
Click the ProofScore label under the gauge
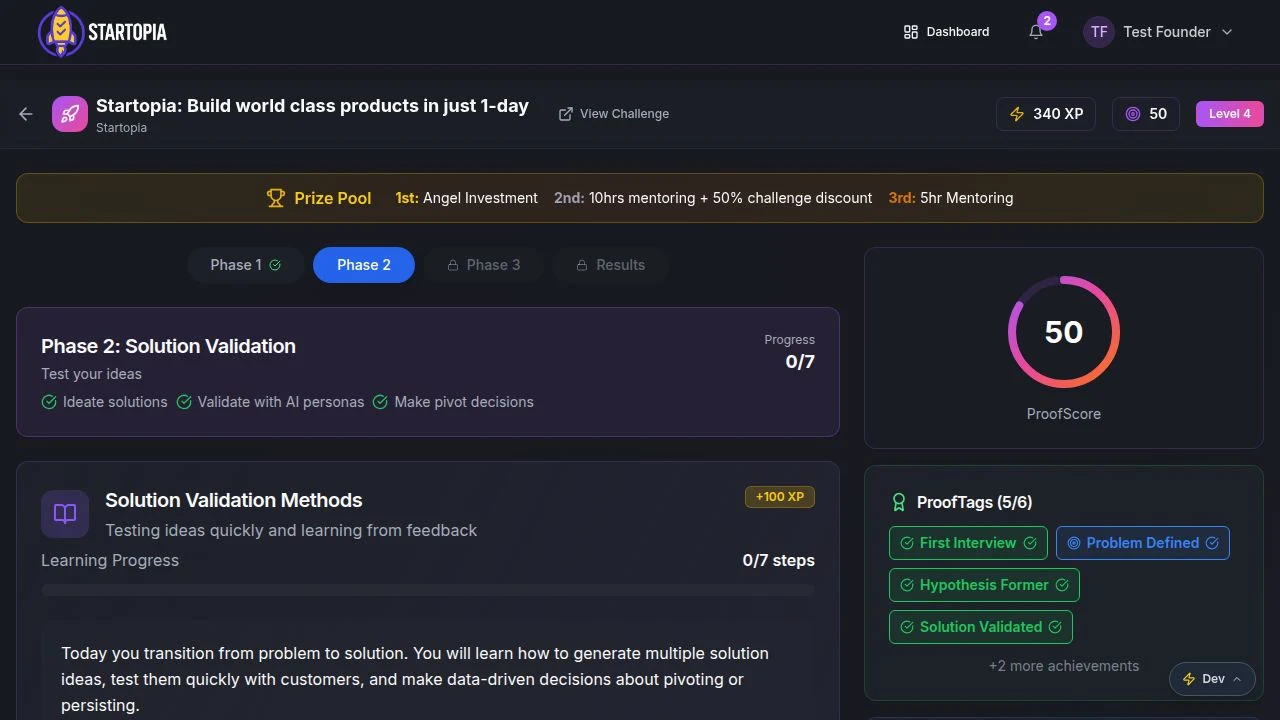pyautogui.click(x=1064, y=414)
